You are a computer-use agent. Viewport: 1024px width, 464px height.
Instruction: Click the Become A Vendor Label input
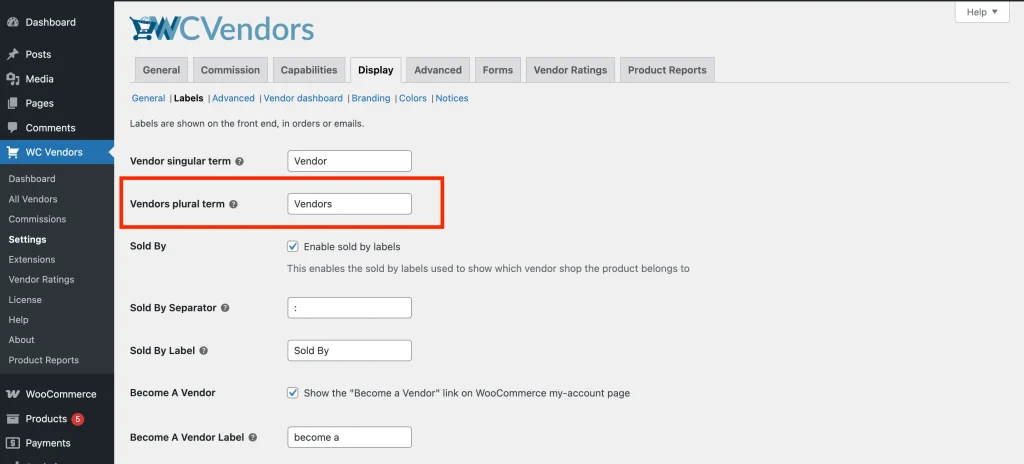349,437
